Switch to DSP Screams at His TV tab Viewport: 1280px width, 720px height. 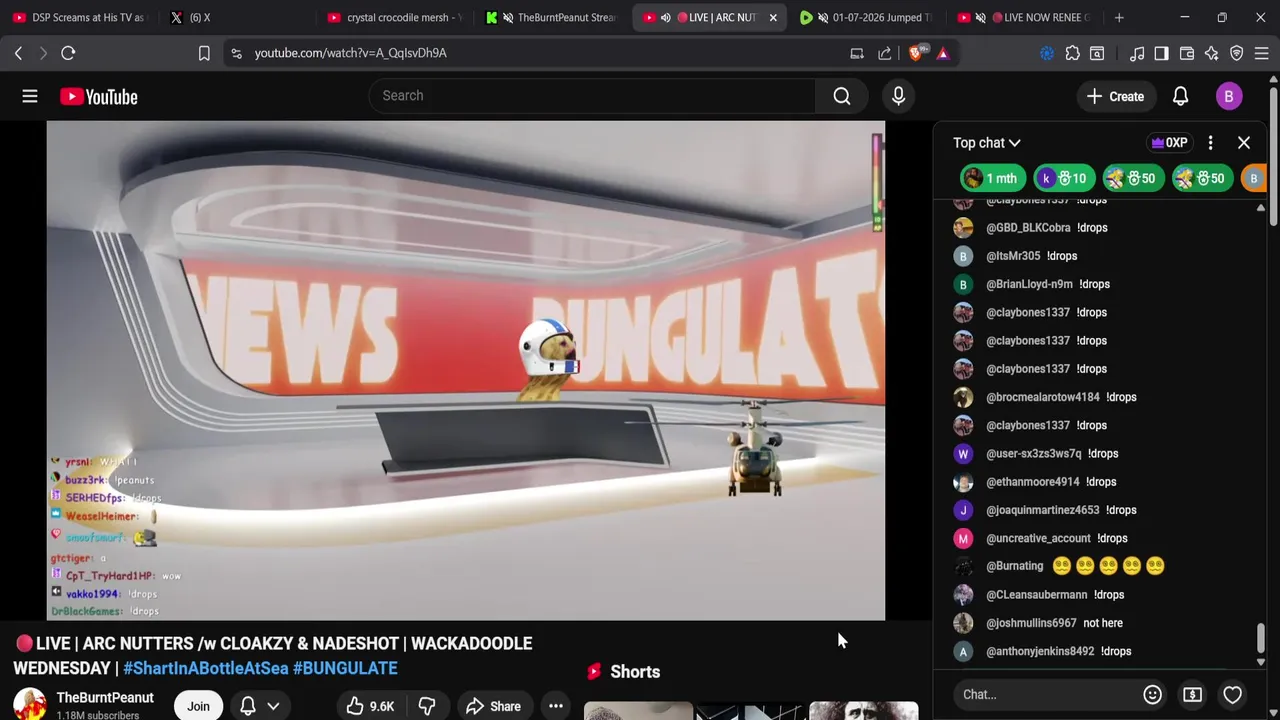pyautogui.click(x=80, y=17)
